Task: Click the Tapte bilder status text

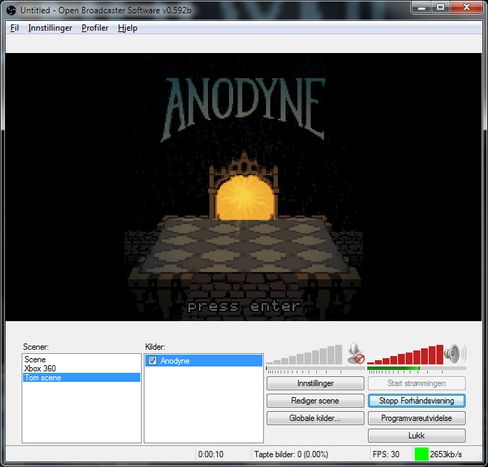Action: coord(291,454)
